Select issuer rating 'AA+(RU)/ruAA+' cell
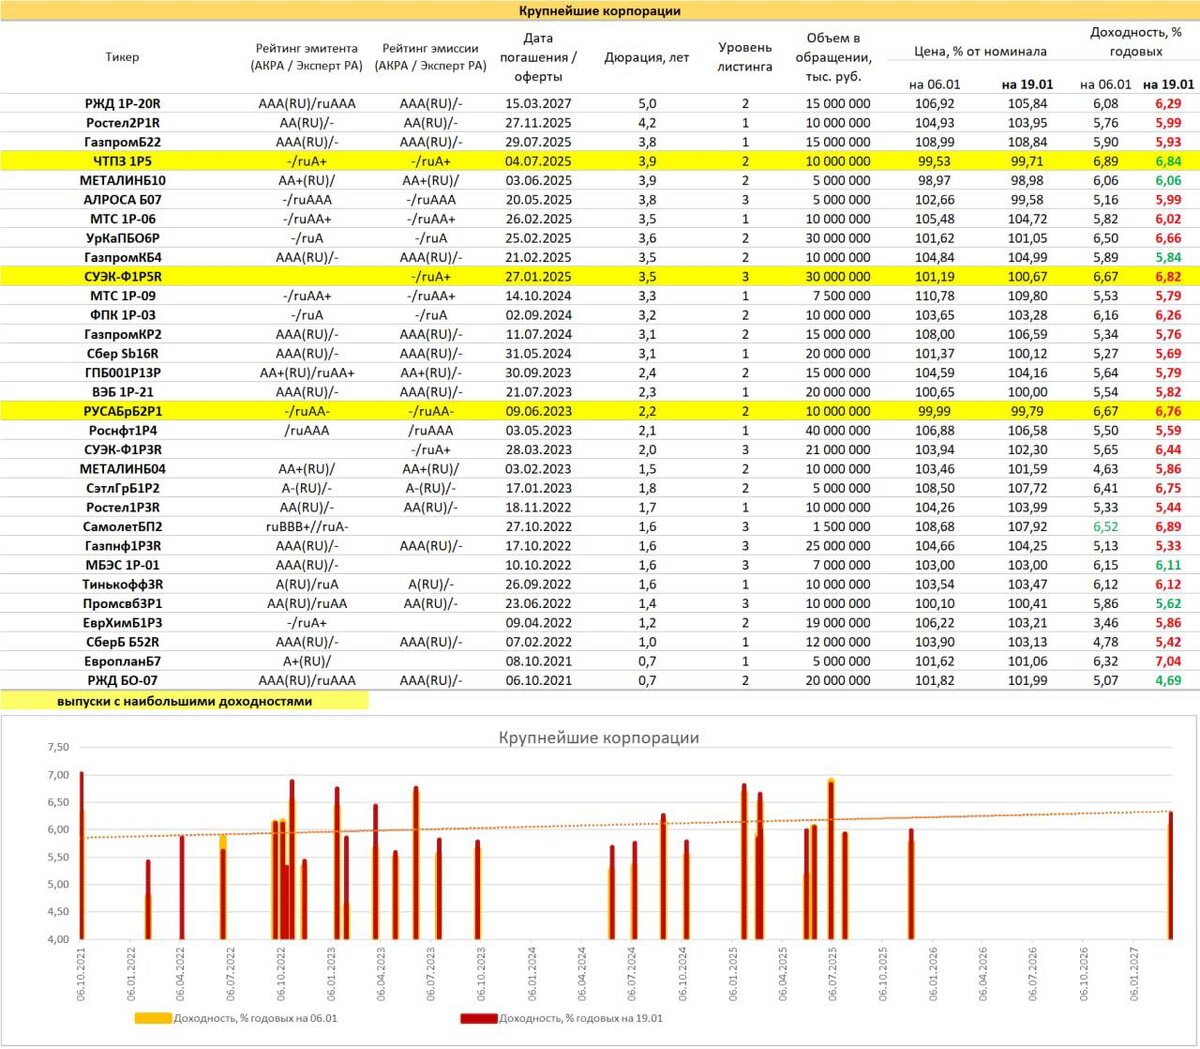This screenshot has width=1200, height=1049. pos(306,372)
